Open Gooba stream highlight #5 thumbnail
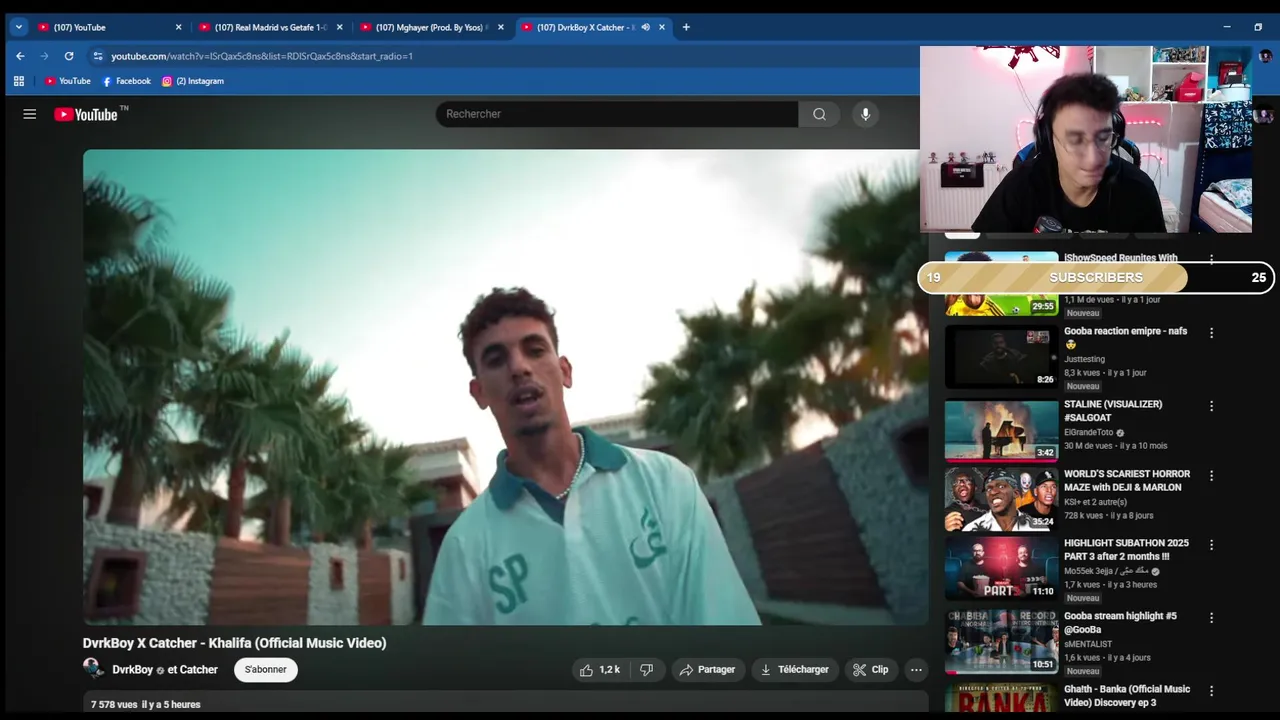 pos(1001,642)
